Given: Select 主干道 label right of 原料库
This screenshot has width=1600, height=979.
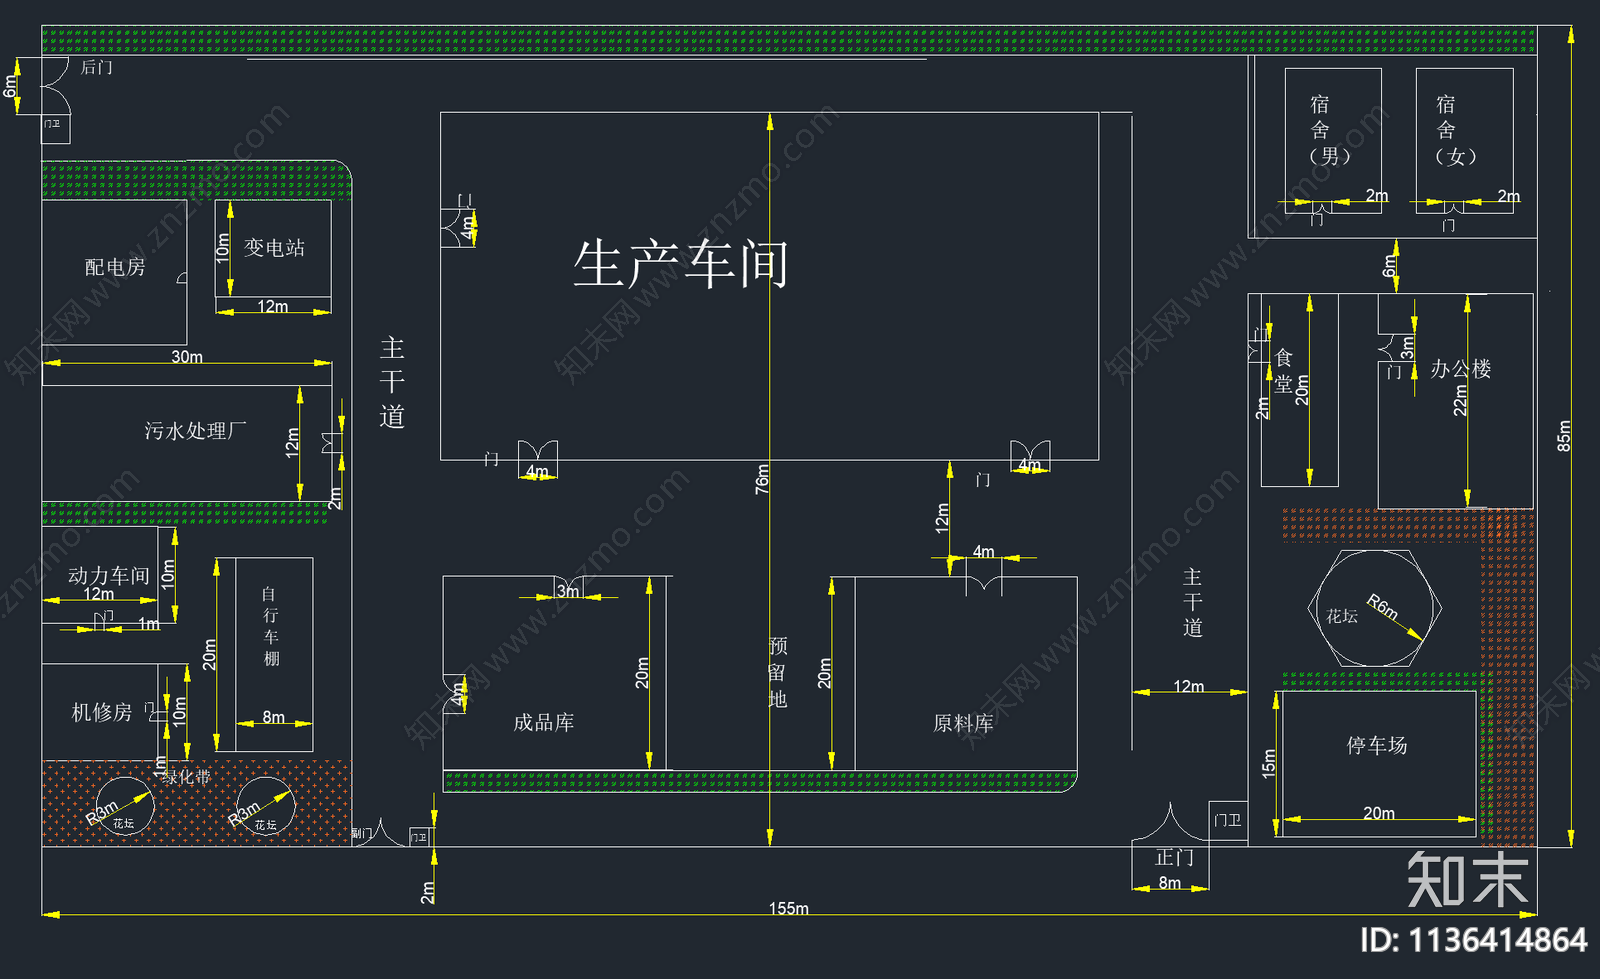Looking at the screenshot, I should tap(1192, 602).
